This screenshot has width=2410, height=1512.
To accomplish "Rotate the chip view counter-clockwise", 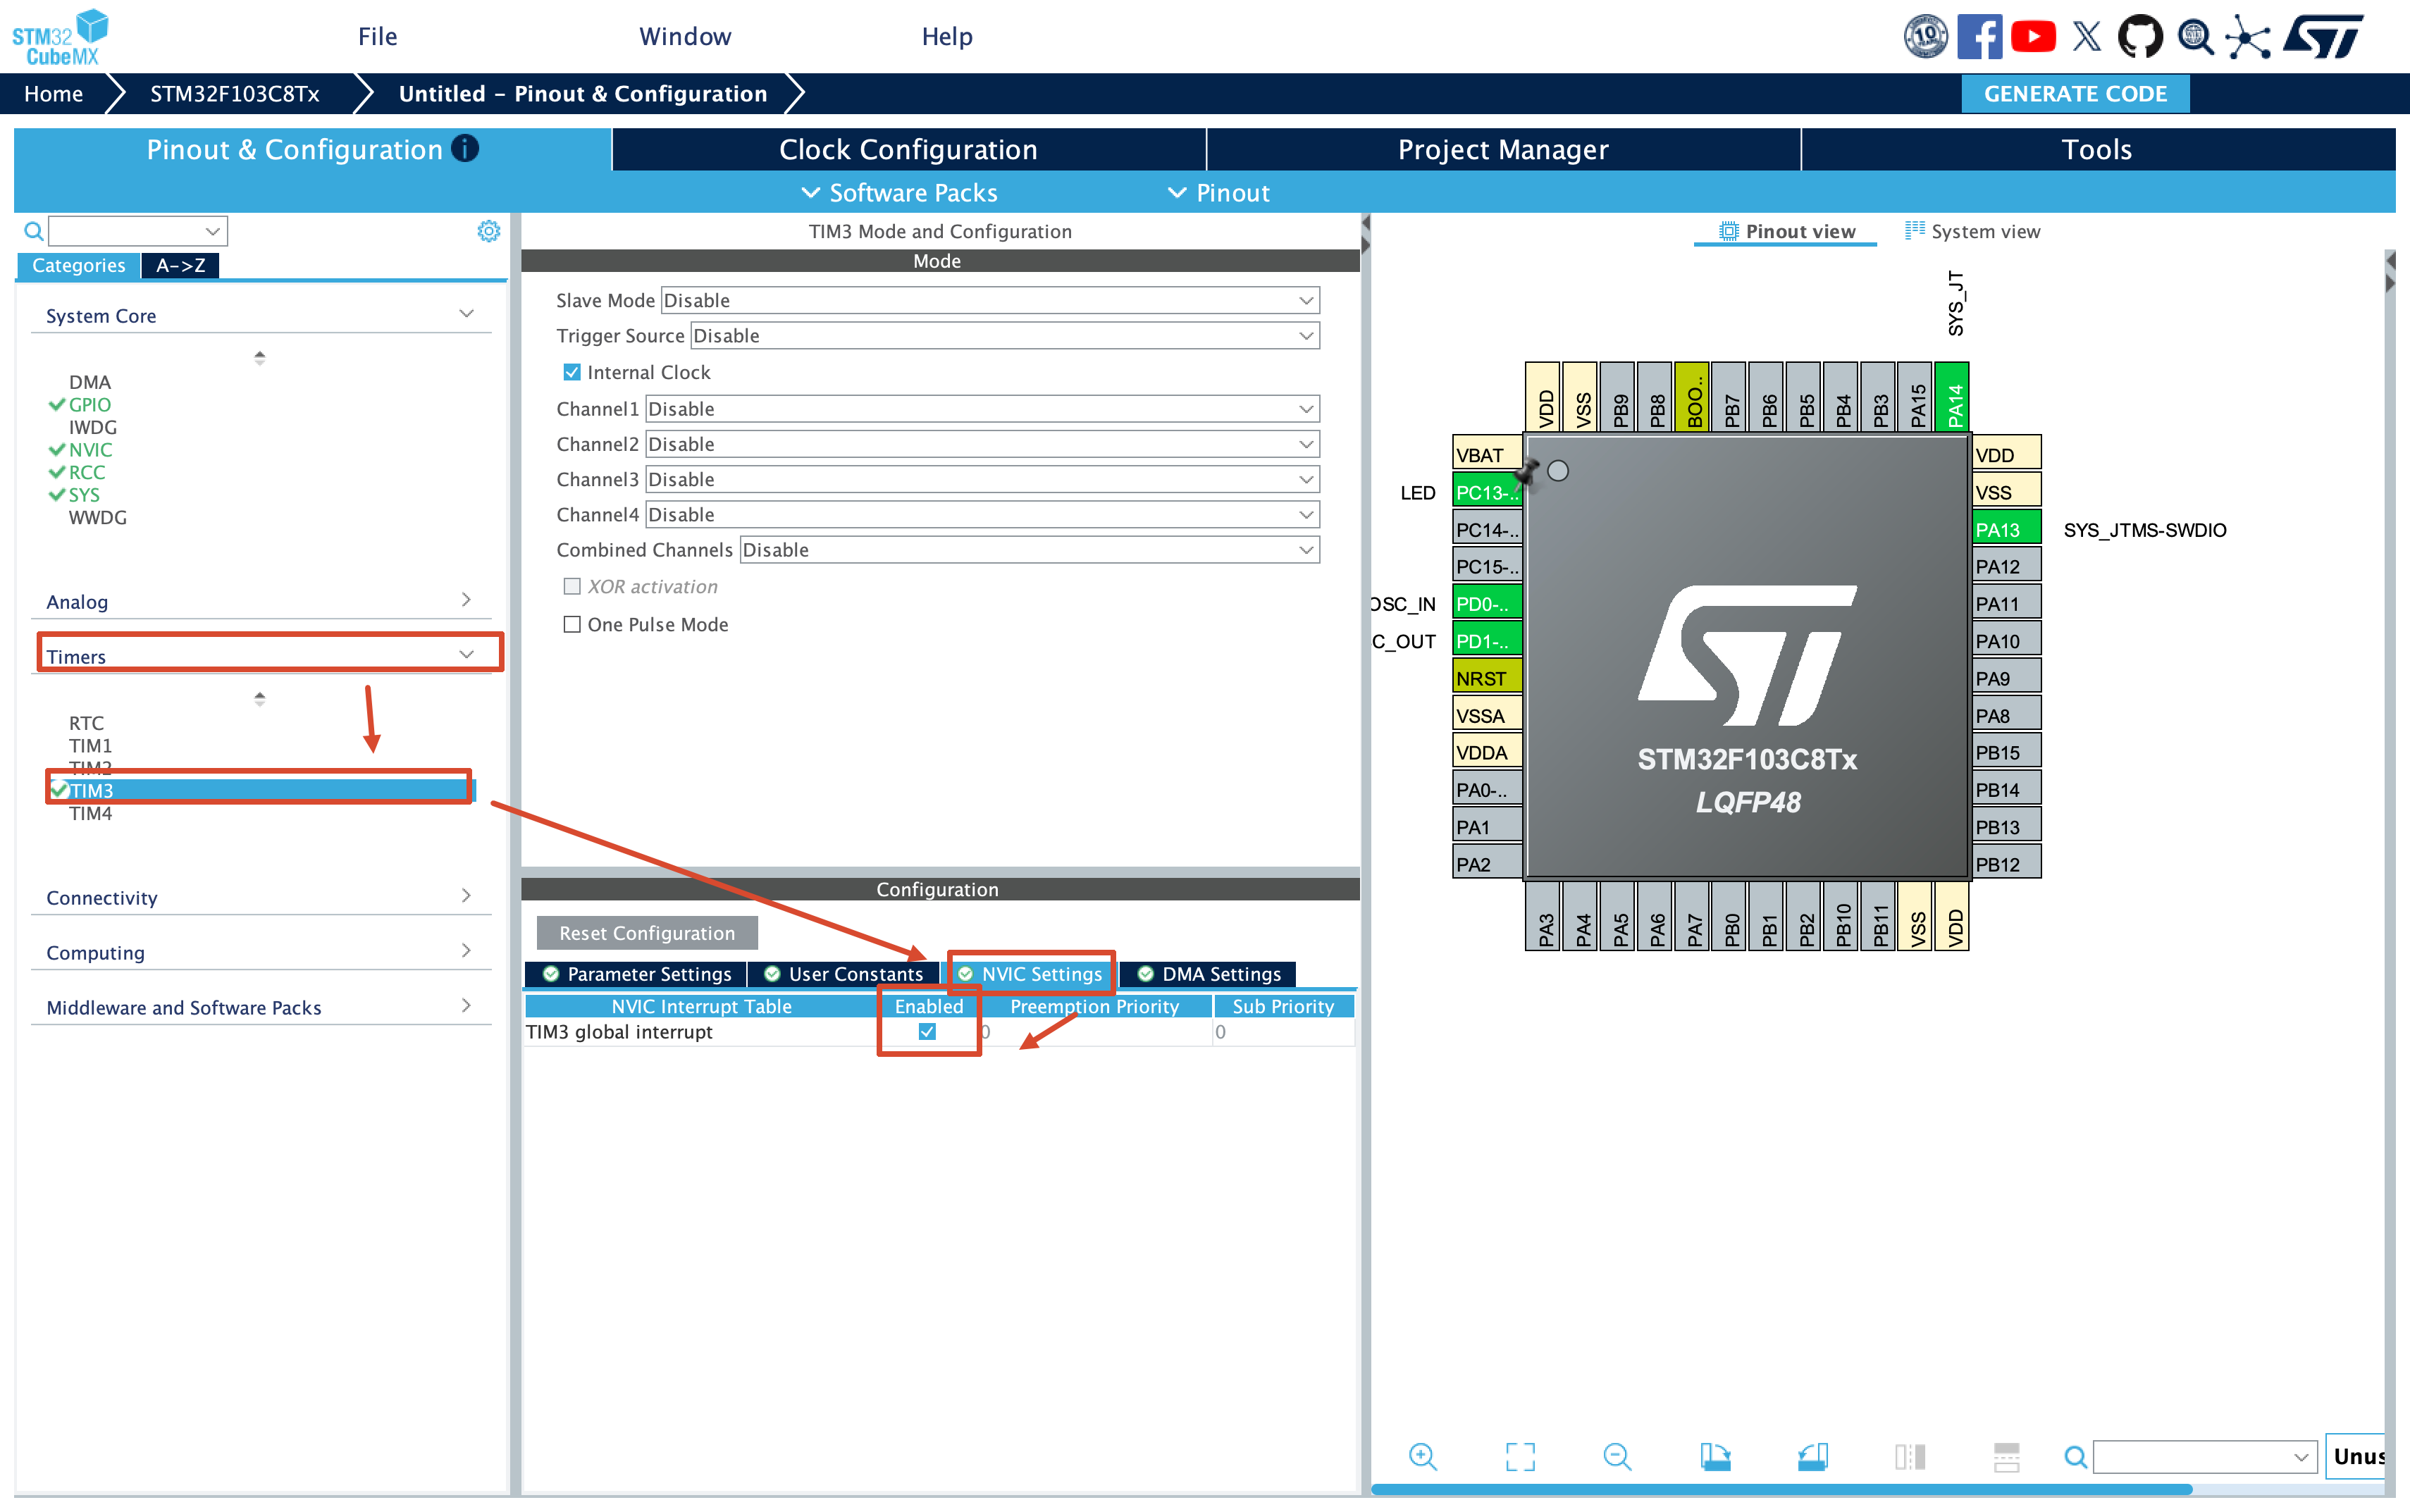I will 1812,1456.
